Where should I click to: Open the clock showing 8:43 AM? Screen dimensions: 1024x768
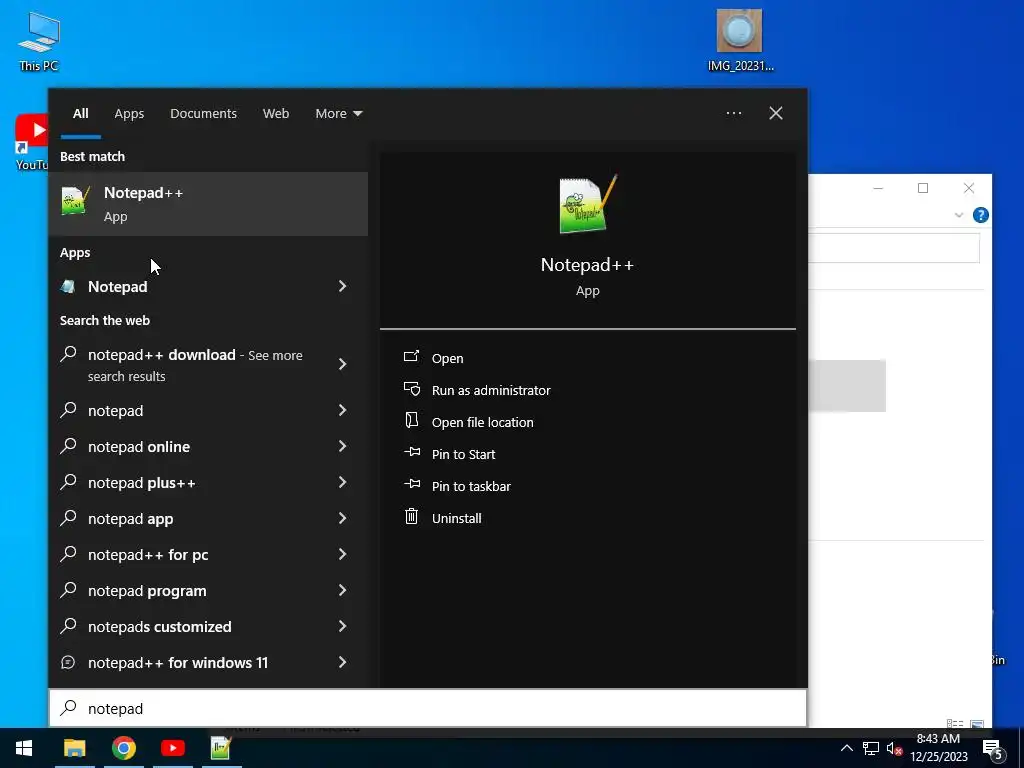[938, 748]
